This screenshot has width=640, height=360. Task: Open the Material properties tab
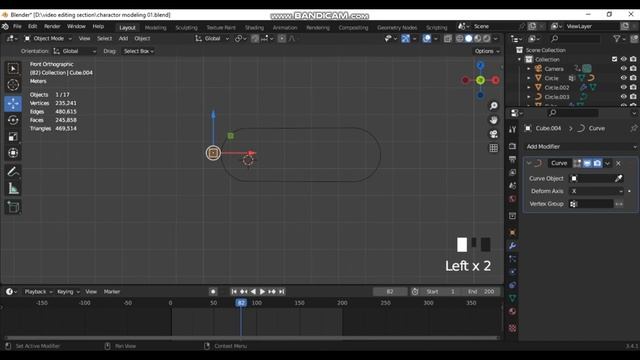point(512,312)
